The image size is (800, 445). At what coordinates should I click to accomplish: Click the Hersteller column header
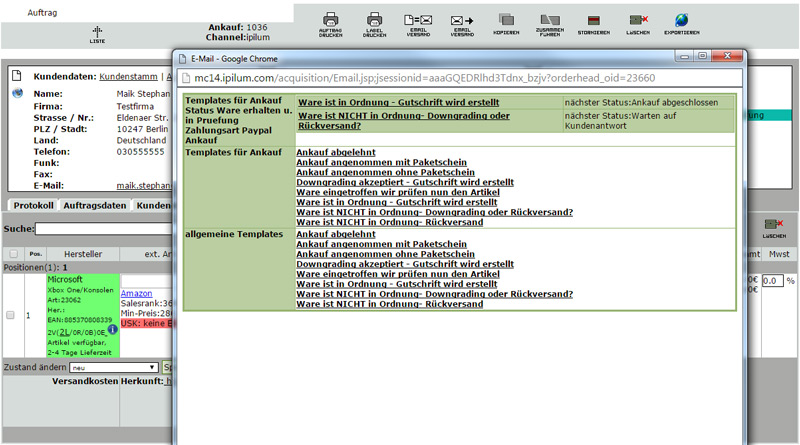[83, 254]
